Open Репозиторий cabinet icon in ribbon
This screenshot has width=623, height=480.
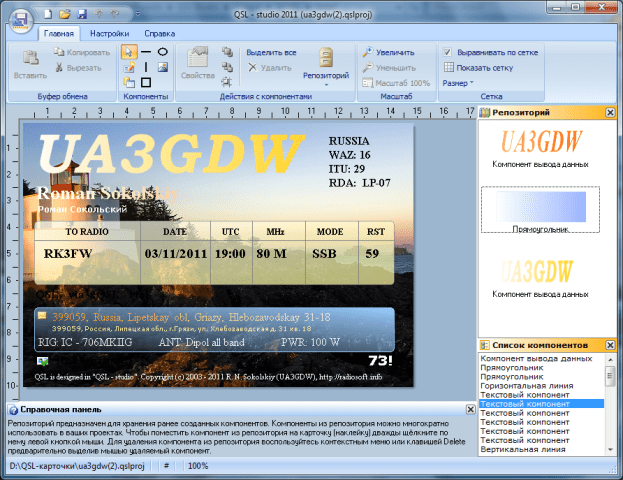326,58
